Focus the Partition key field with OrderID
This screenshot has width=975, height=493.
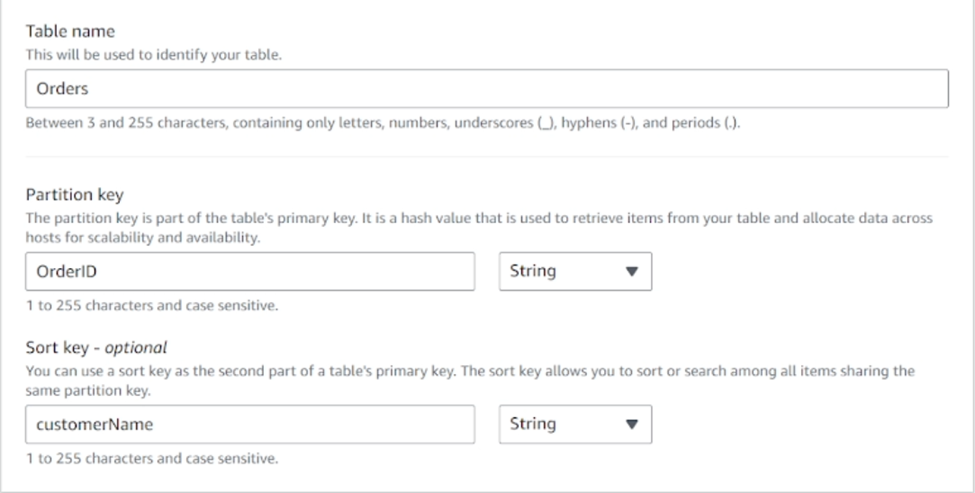[250, 271]
